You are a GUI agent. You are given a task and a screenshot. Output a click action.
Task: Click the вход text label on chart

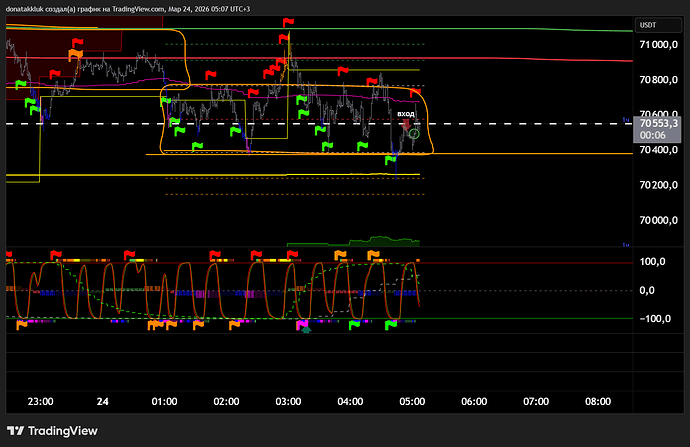pyautogui.click(x=406, y=114)
